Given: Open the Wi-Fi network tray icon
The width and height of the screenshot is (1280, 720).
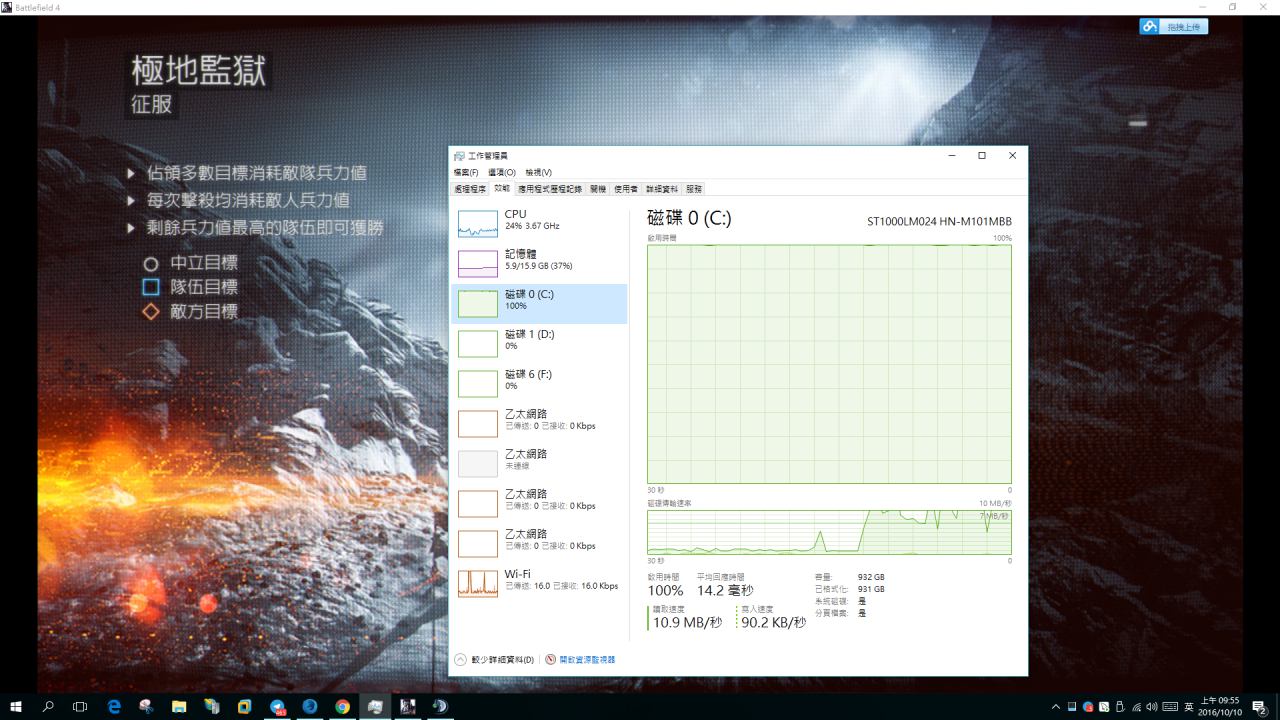Looking at the screenshot, I should (1135, 707).
